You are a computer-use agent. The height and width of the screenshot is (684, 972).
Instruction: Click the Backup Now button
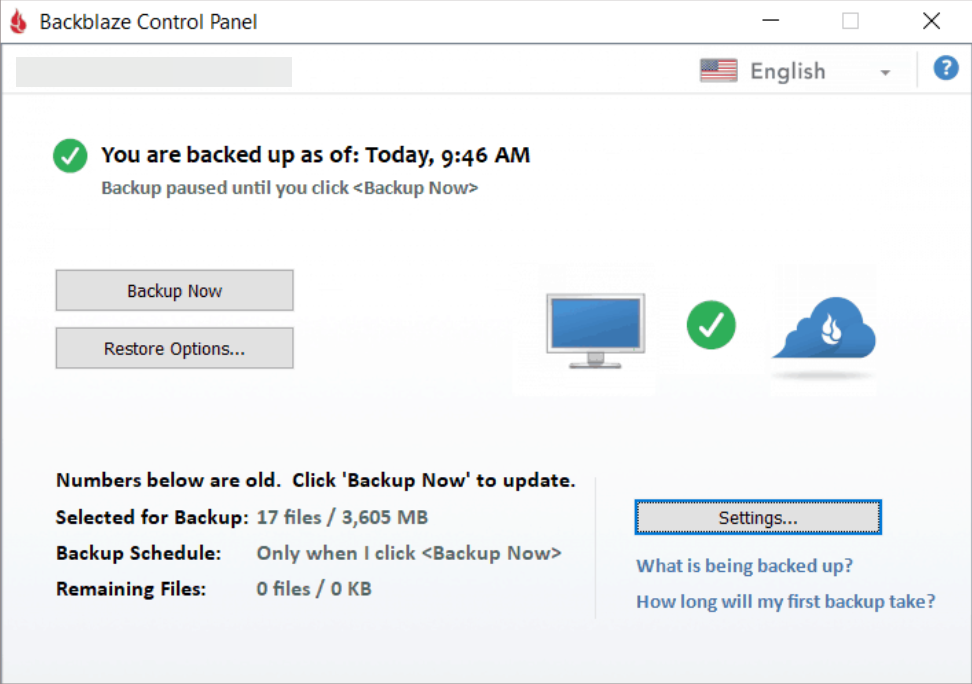click(x=175, y=290)
